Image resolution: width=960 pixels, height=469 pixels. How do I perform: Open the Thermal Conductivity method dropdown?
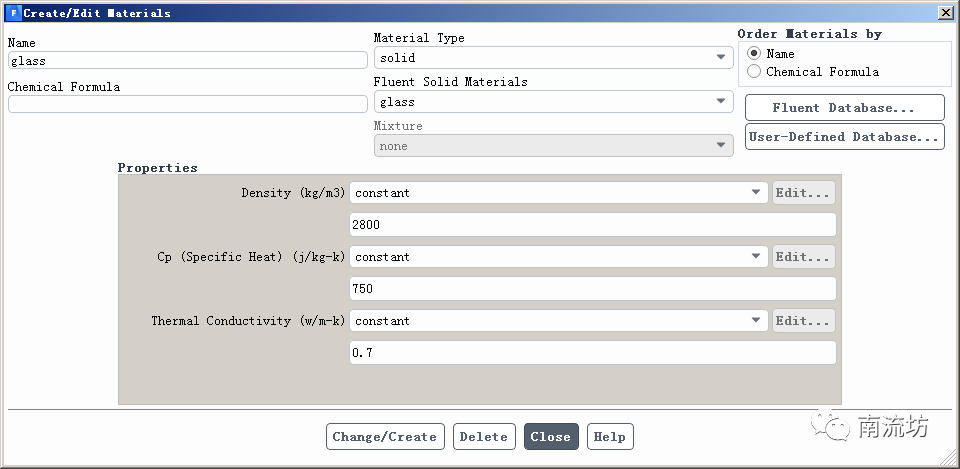click(558, 321)
